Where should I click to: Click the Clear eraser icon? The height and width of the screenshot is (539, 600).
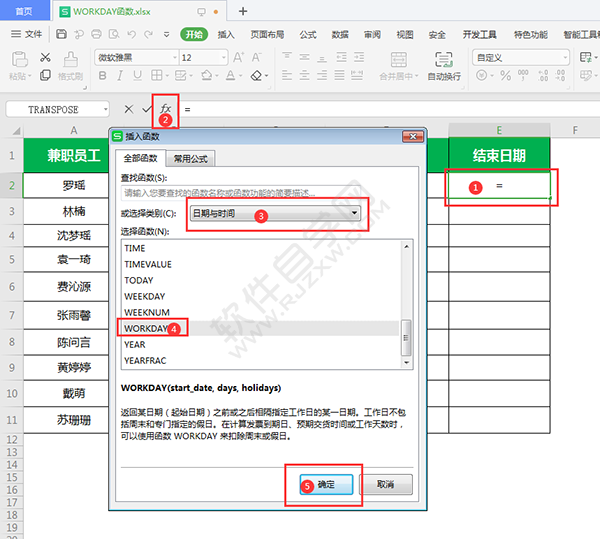click(256, 75)
